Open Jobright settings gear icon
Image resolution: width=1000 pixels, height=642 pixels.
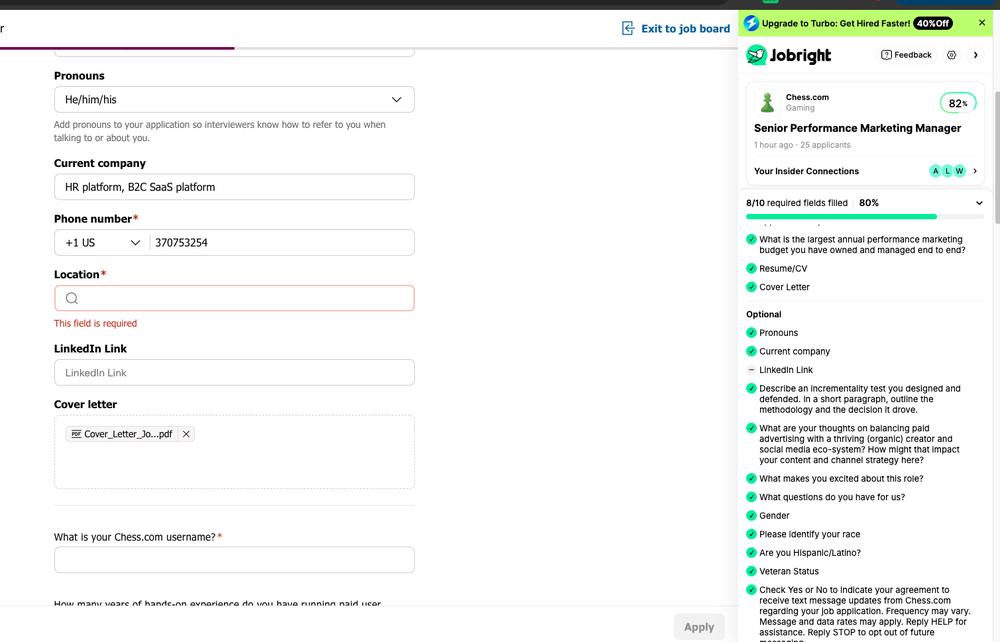click(x=952, y=55)
